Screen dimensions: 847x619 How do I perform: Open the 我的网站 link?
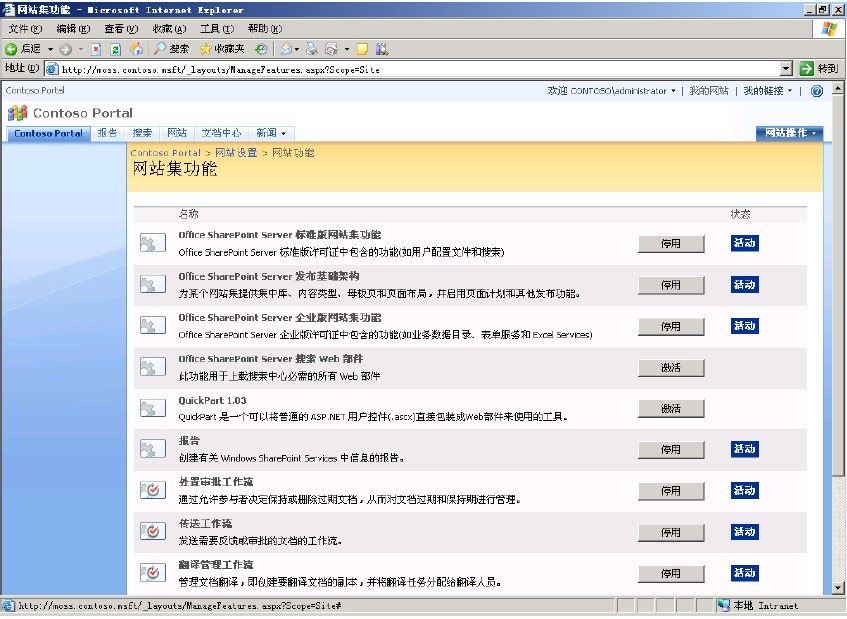(709, 91)
